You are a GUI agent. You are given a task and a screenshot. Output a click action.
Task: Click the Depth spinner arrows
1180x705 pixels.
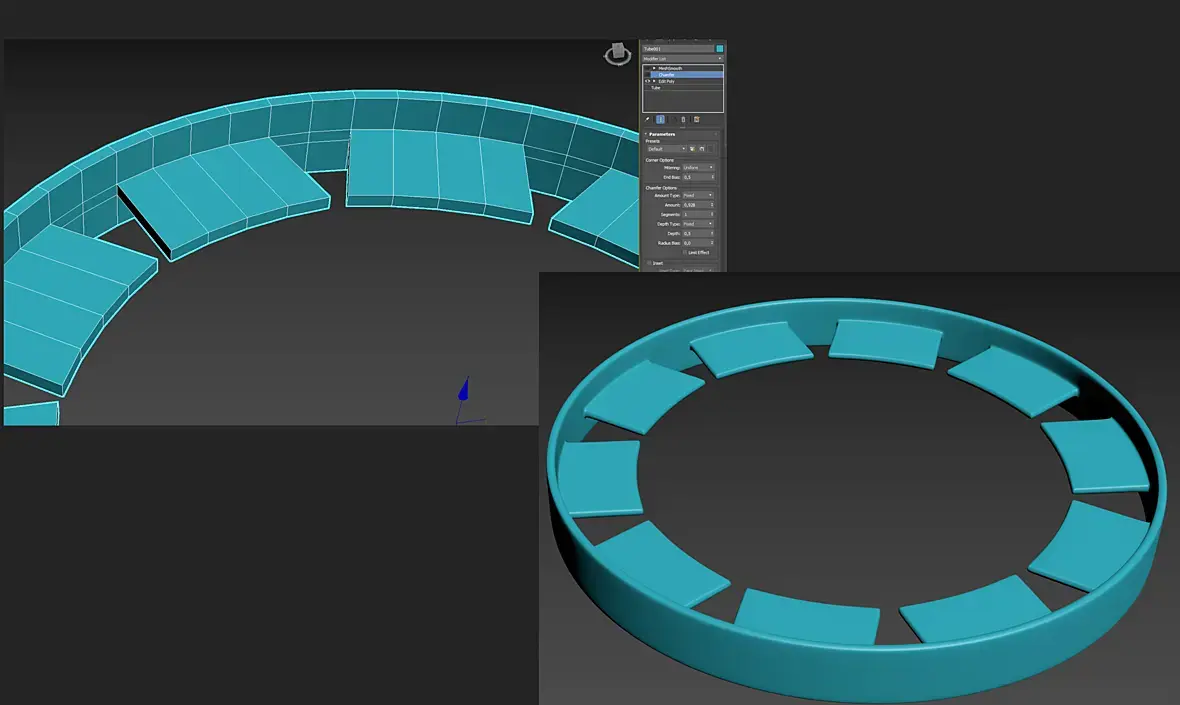pos(712,234)
